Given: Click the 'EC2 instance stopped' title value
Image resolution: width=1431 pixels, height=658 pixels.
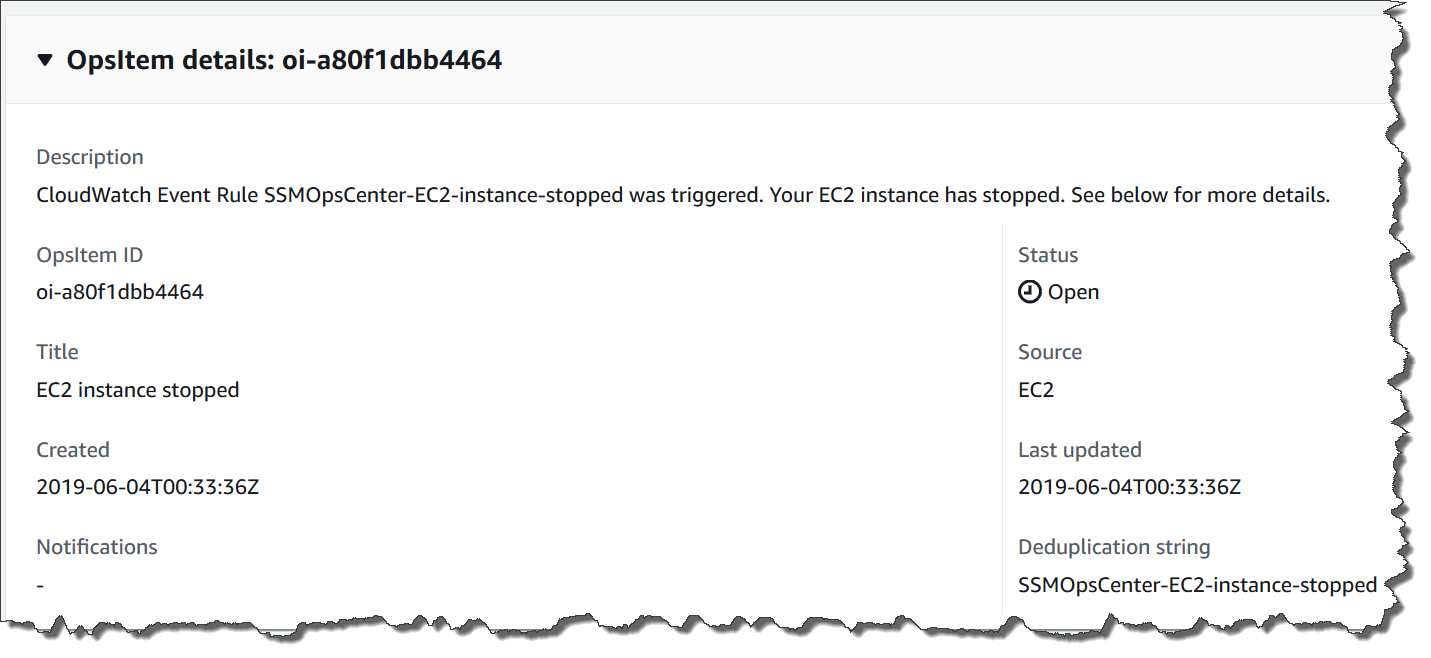Looking at the screenshot, I should [138, 390].
